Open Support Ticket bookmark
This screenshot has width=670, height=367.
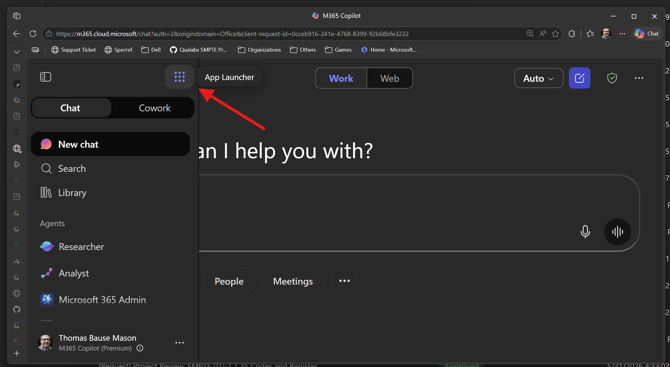pos(73,50)
